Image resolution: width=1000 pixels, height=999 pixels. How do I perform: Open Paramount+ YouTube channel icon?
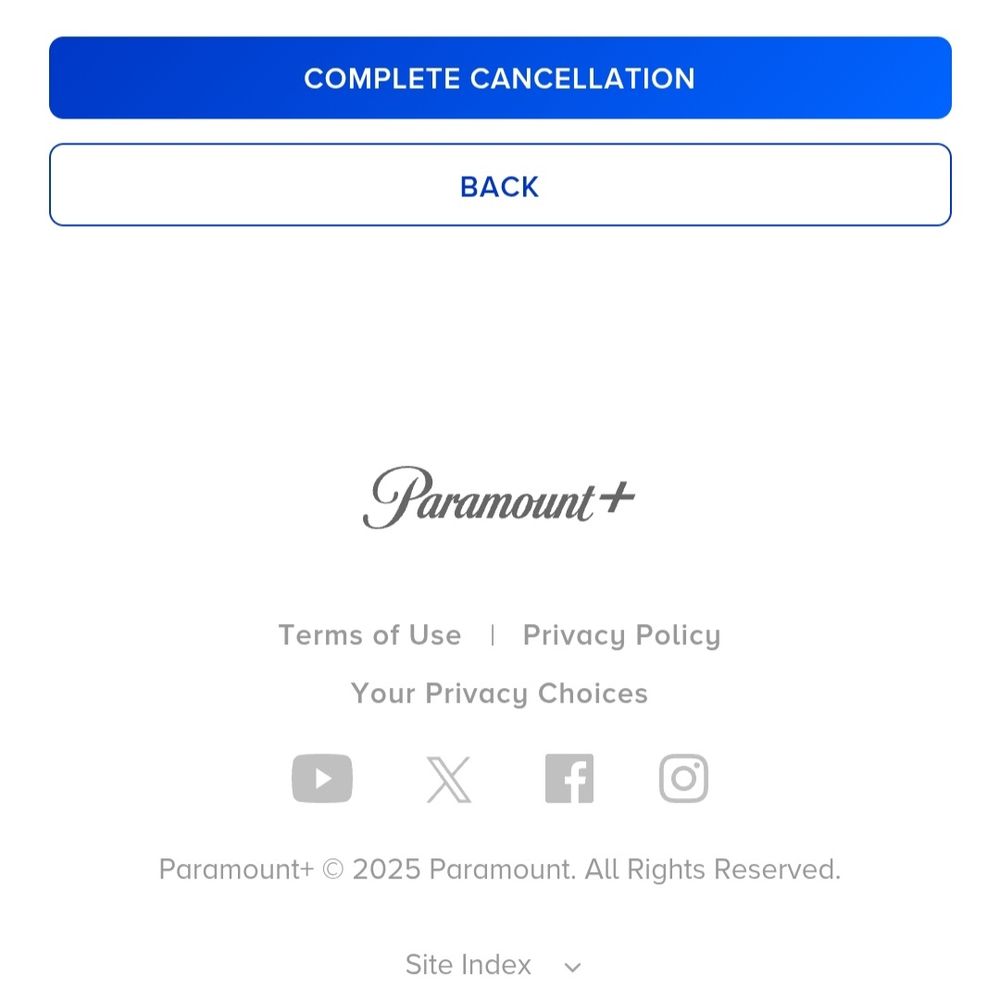tap(322, 778)
